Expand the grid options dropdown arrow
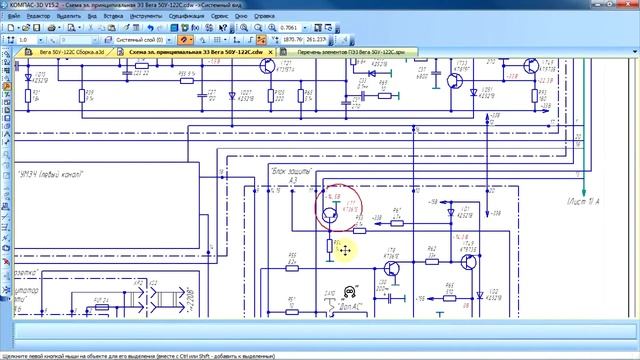The width and height of the screenshot is (640, 360). pyautogui.click(x=225, y=40)
